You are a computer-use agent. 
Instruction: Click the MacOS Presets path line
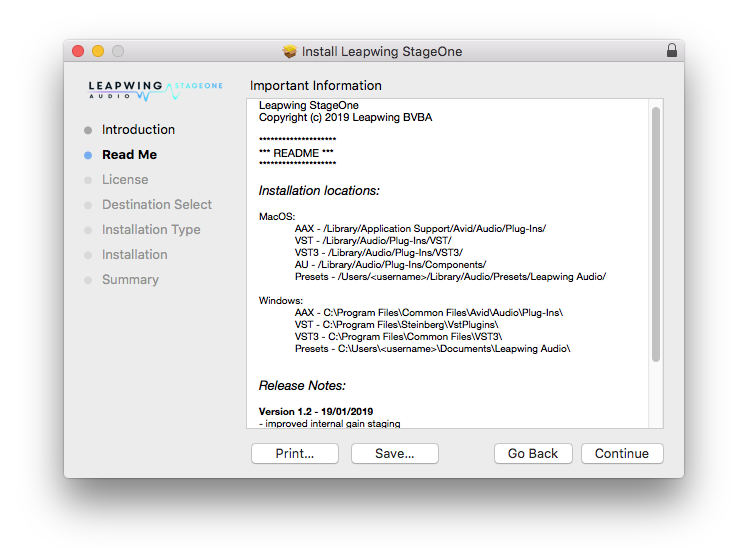(450, 277)
